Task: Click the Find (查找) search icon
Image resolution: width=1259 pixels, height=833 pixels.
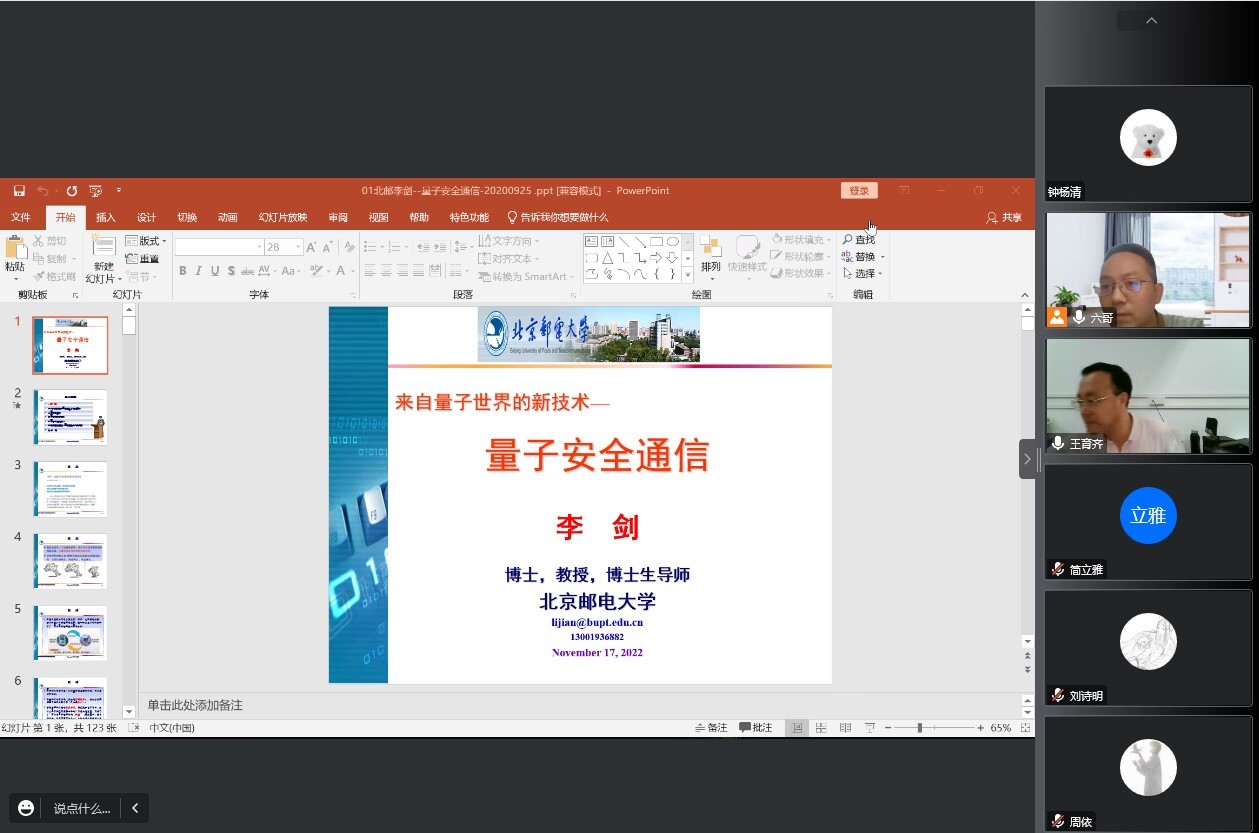Action: coord(858,240)
